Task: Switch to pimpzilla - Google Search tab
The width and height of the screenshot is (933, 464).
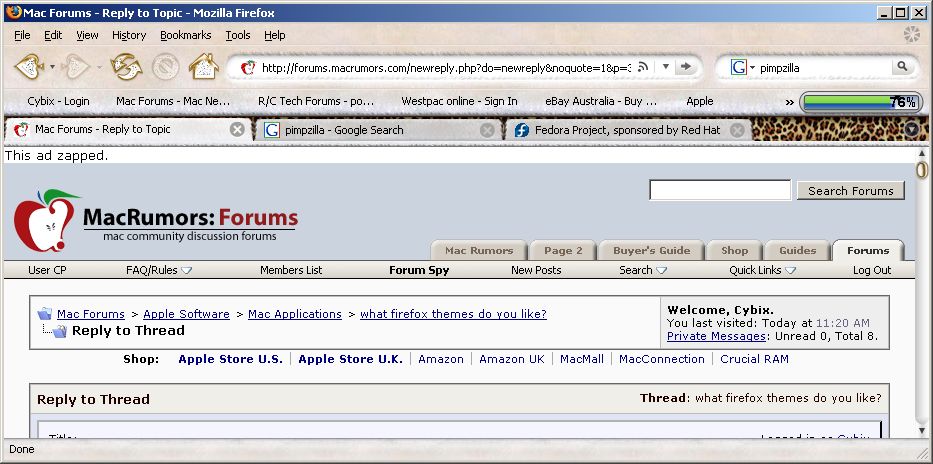Action: click(378, 130)
